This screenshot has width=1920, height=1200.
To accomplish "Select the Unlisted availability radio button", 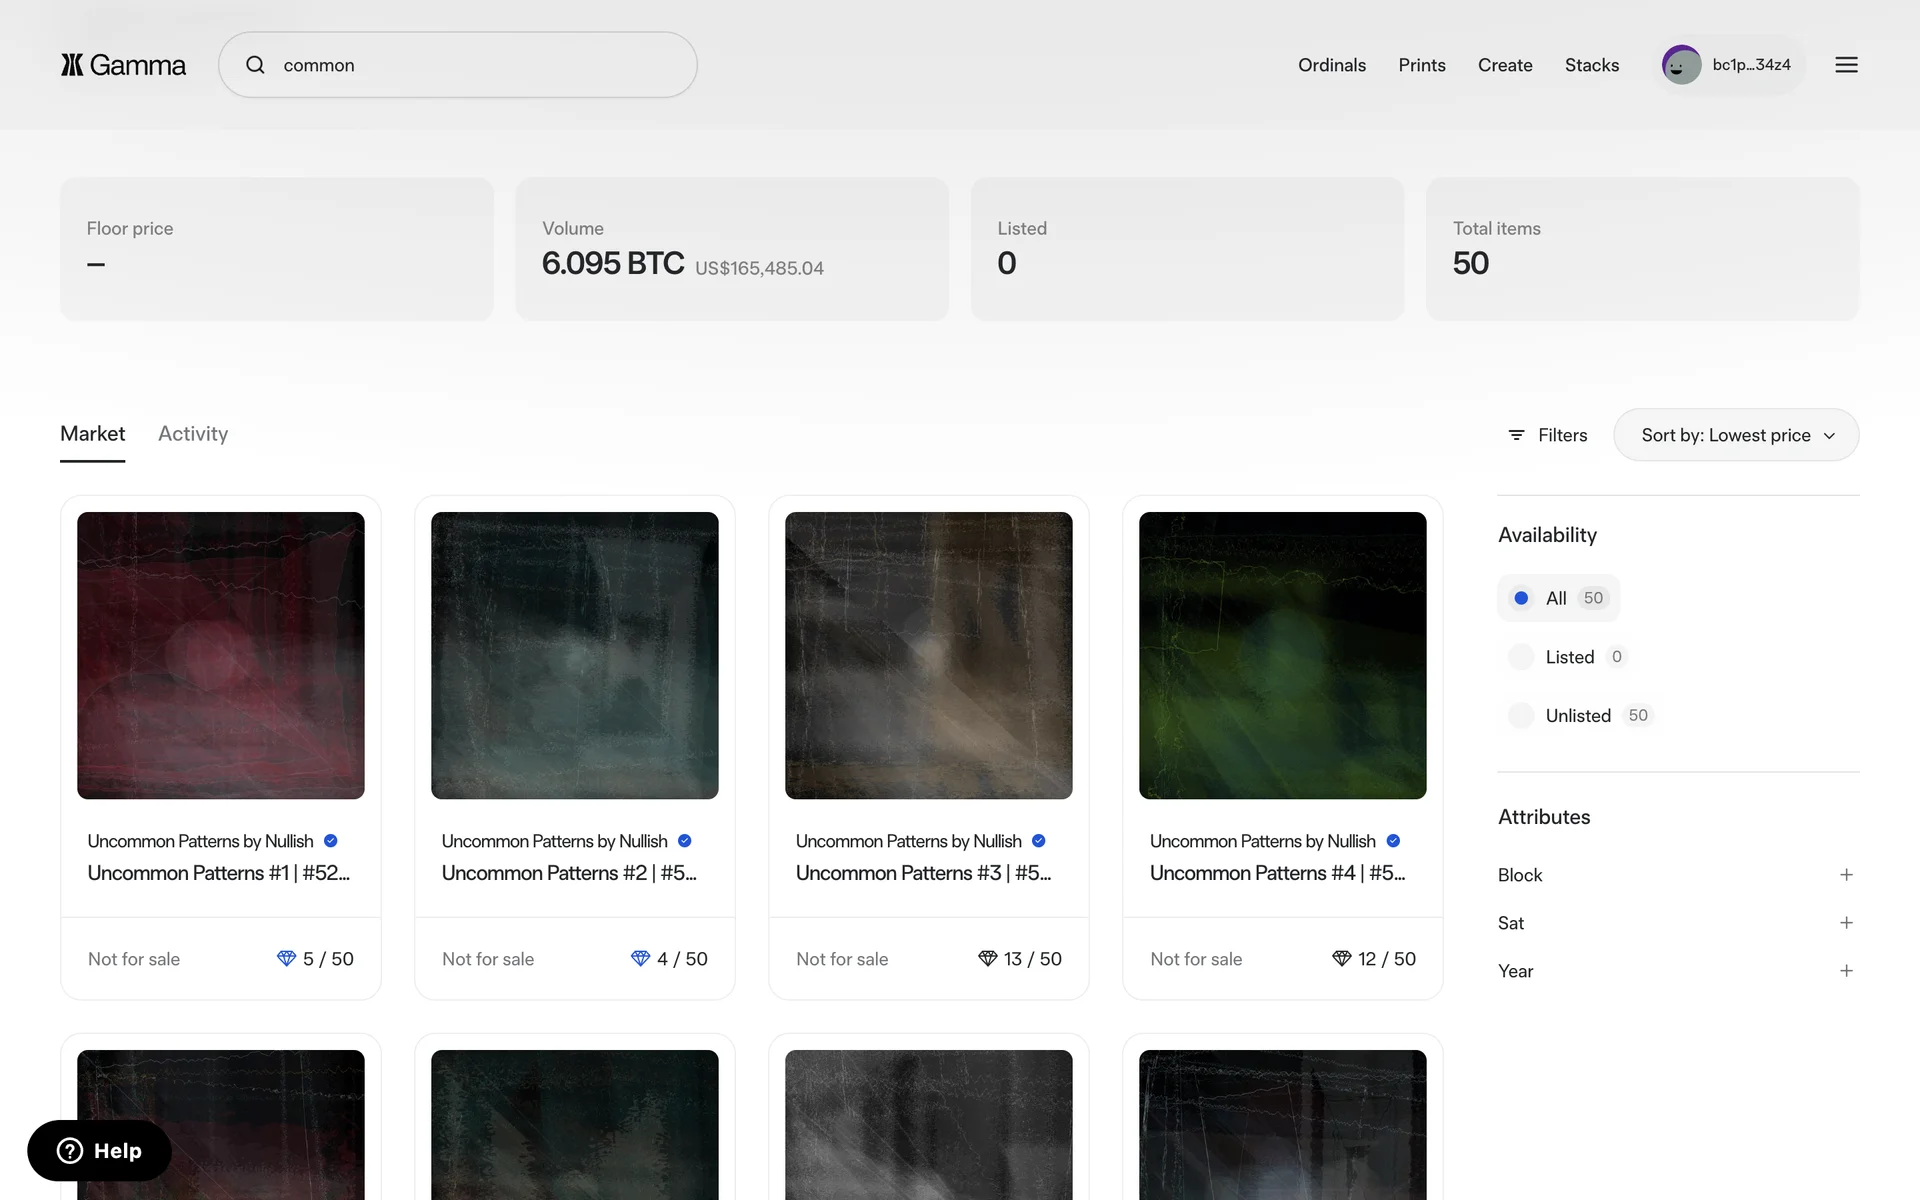I will coord(1521,716).
